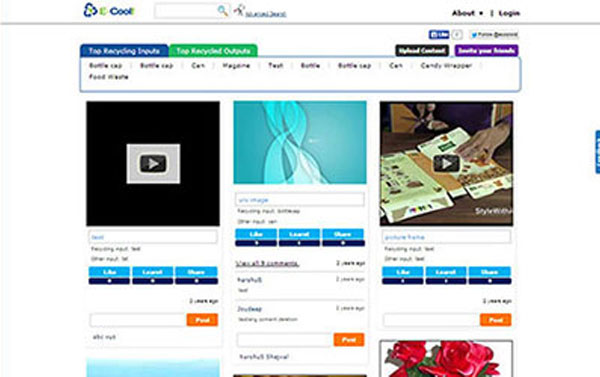
Task: Click comment field under the 'srs image' post
Action: pyautogui.click(x=285, y=340)
